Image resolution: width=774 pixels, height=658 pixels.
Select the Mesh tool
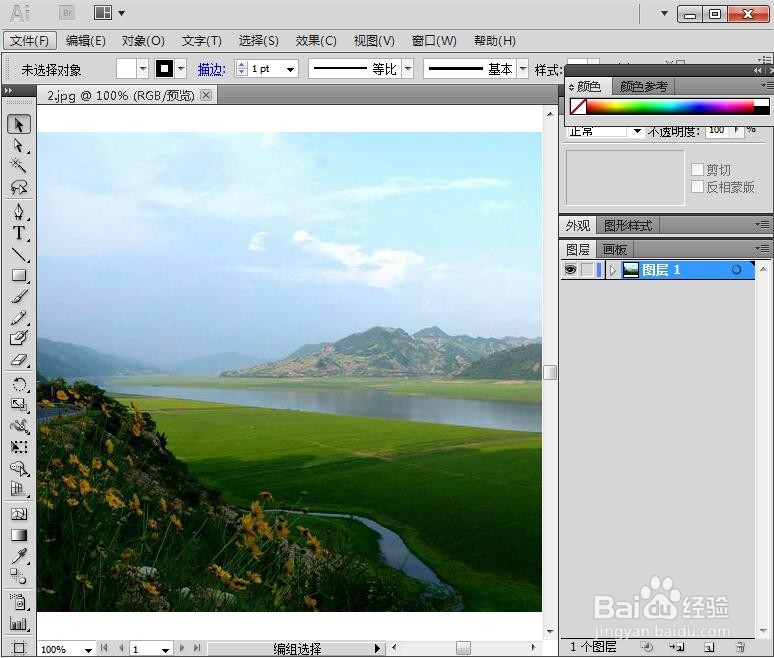pyautogui.click(x=19, y=514)
